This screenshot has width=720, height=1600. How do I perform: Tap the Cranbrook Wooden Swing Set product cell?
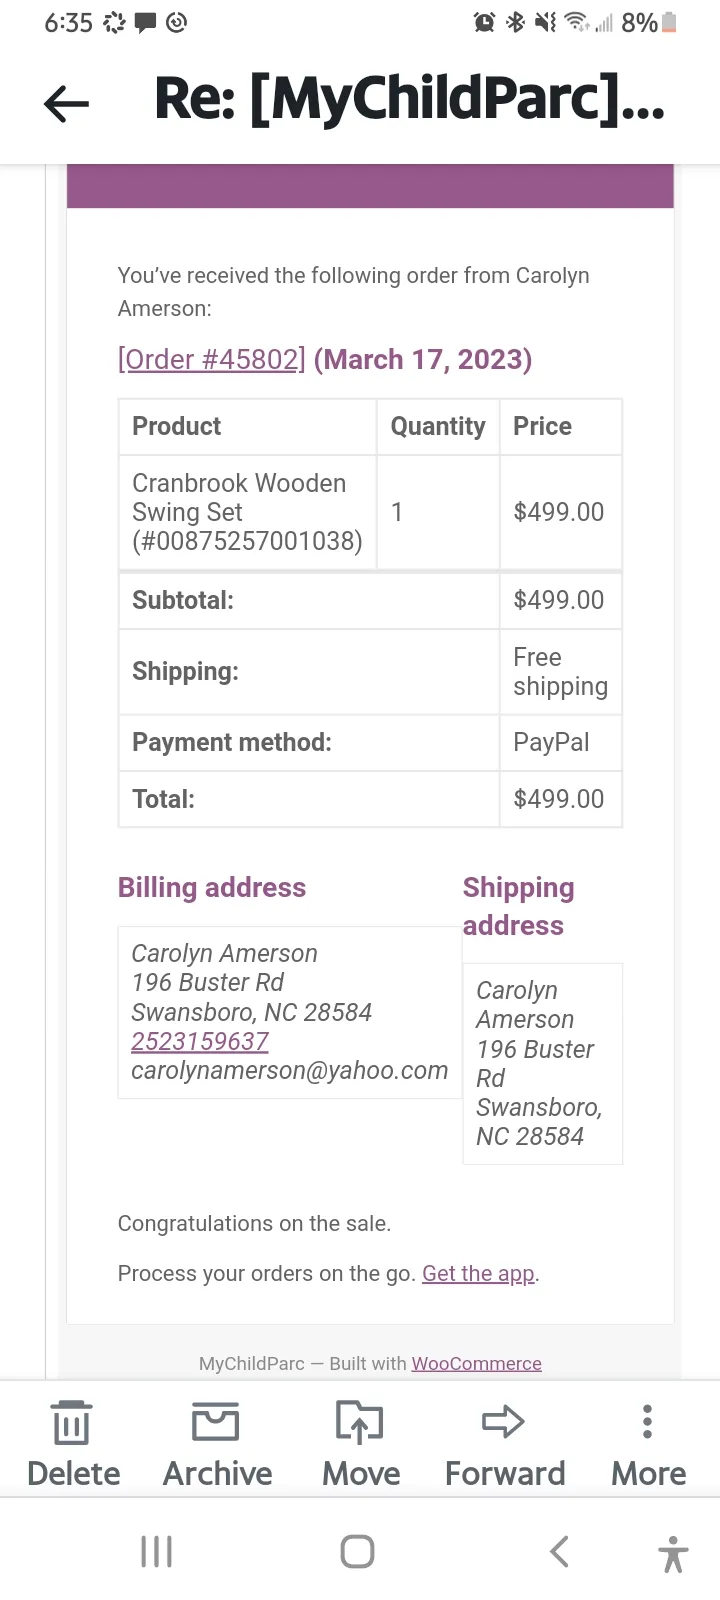pos(247,512)
